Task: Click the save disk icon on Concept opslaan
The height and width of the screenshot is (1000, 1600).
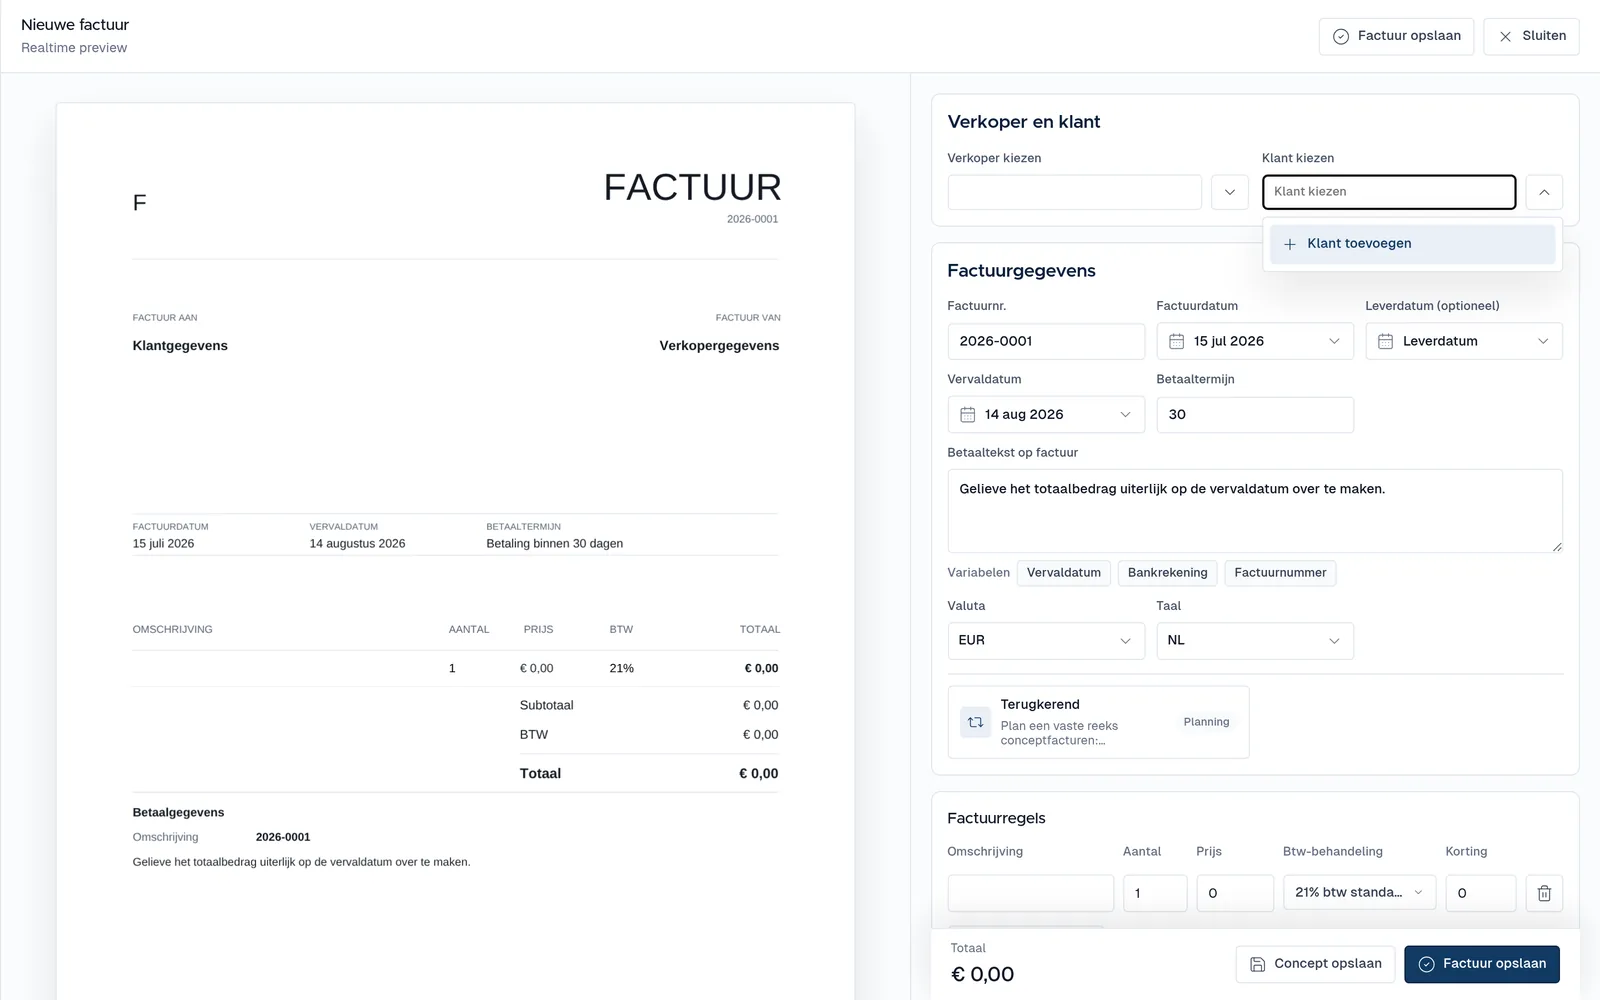Action: pos(1258,964)
